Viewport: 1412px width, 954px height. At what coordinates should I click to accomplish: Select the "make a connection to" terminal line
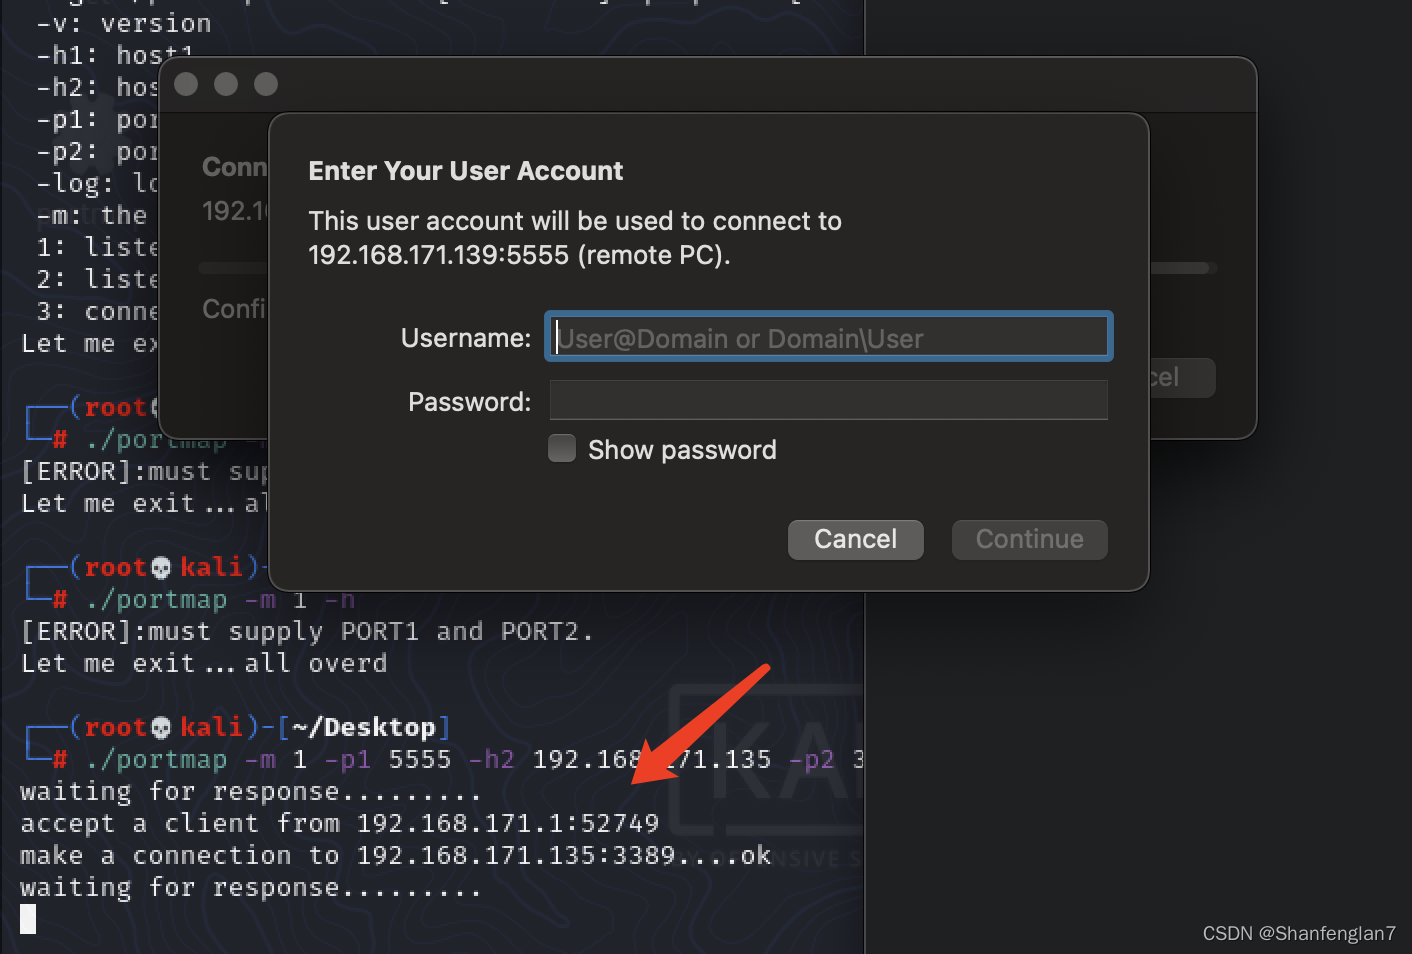tap(395, 855)
